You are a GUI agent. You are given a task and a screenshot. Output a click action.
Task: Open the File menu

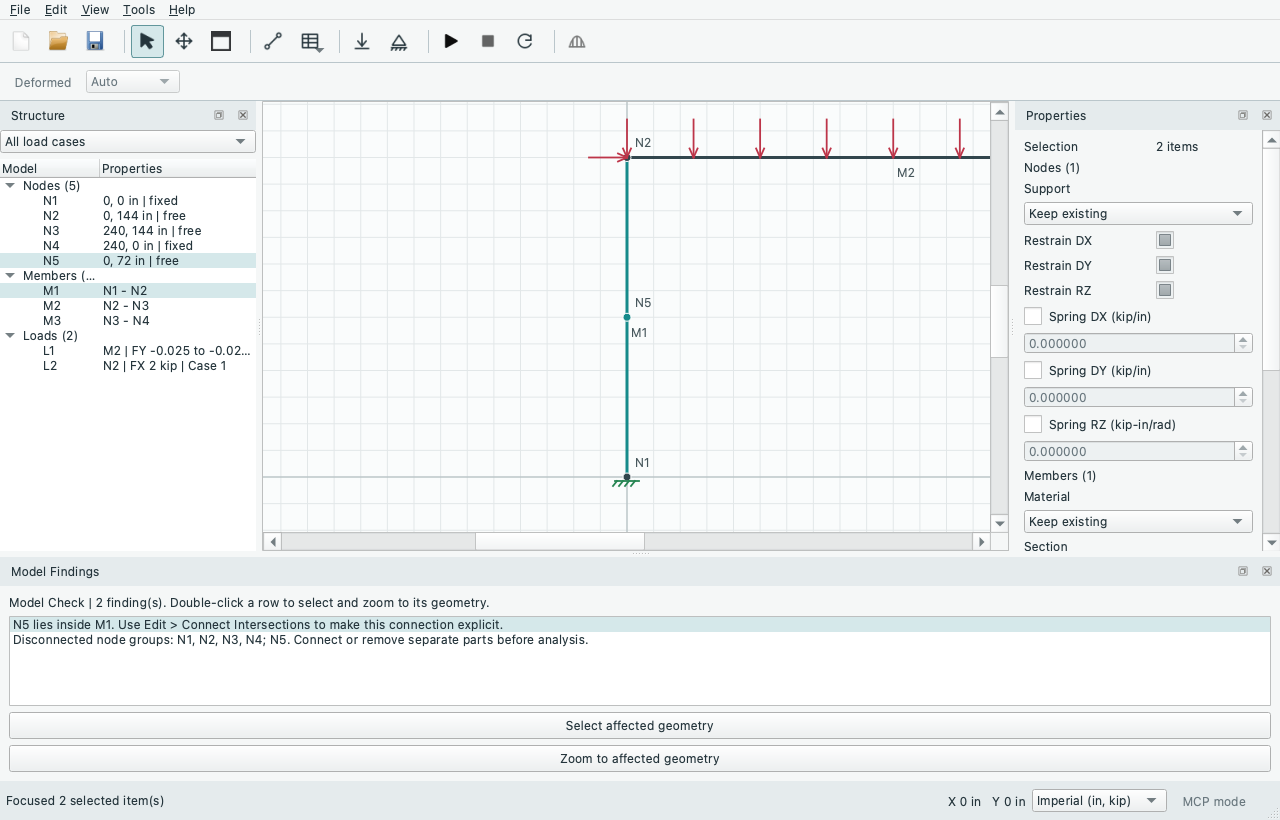pos(20,10)
